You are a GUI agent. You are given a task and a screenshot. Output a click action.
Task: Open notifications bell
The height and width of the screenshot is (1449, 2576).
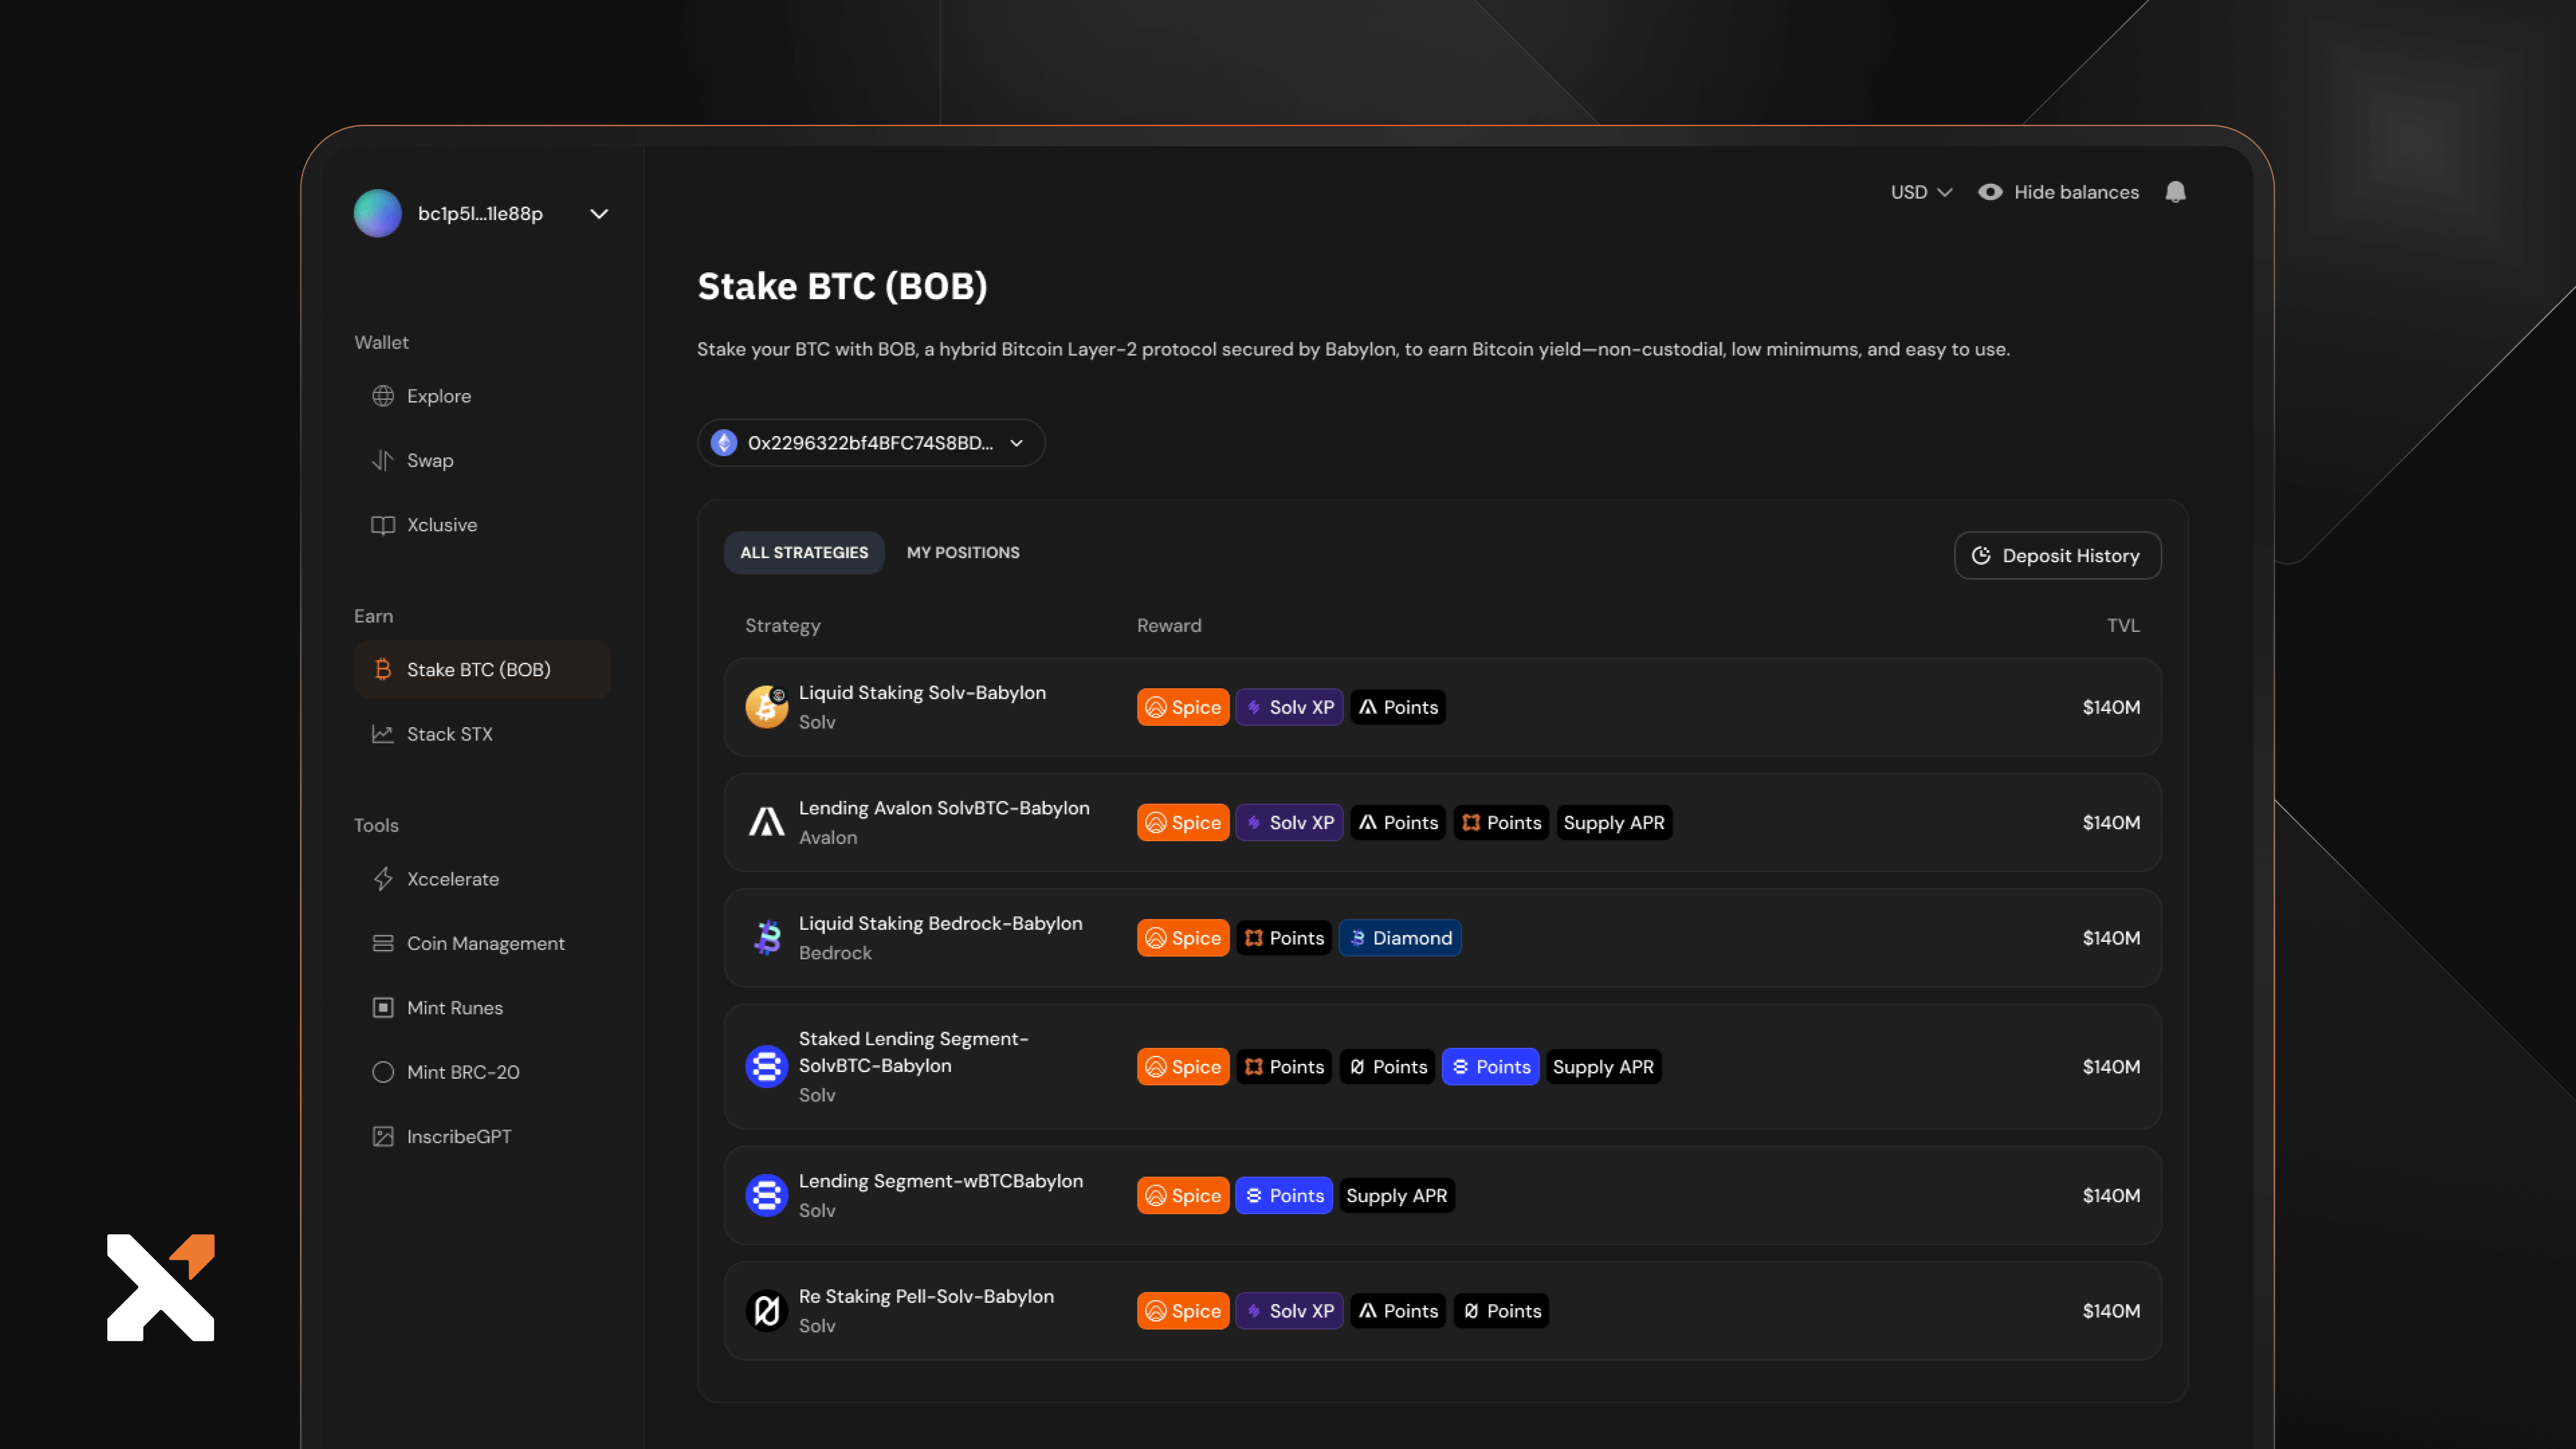coord(2175,192)
